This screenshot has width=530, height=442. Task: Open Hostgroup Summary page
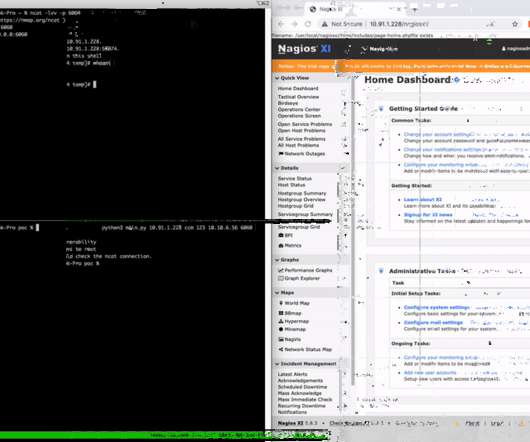pos(302,193)
